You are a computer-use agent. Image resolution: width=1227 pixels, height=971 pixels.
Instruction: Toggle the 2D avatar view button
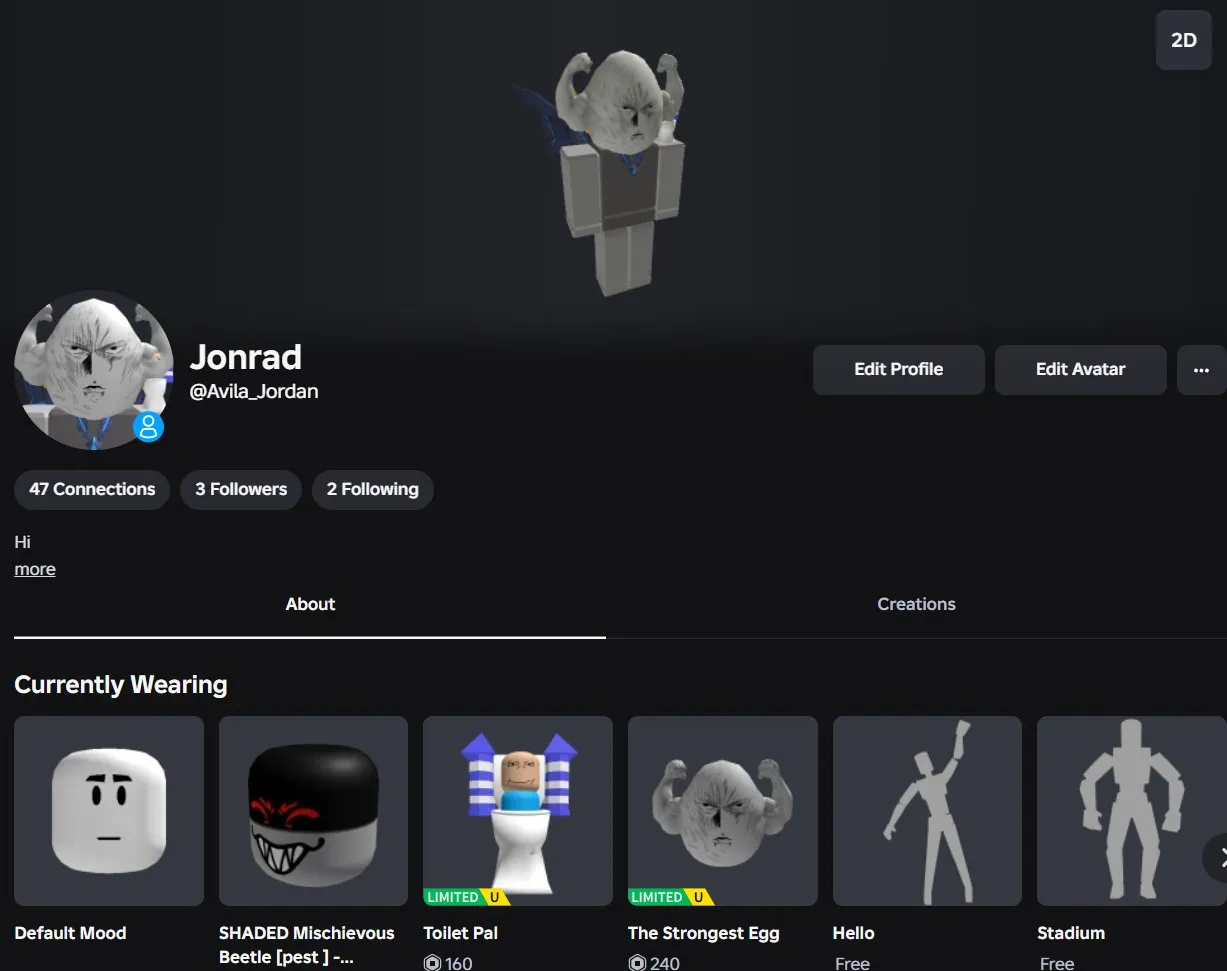(1183, 40)
